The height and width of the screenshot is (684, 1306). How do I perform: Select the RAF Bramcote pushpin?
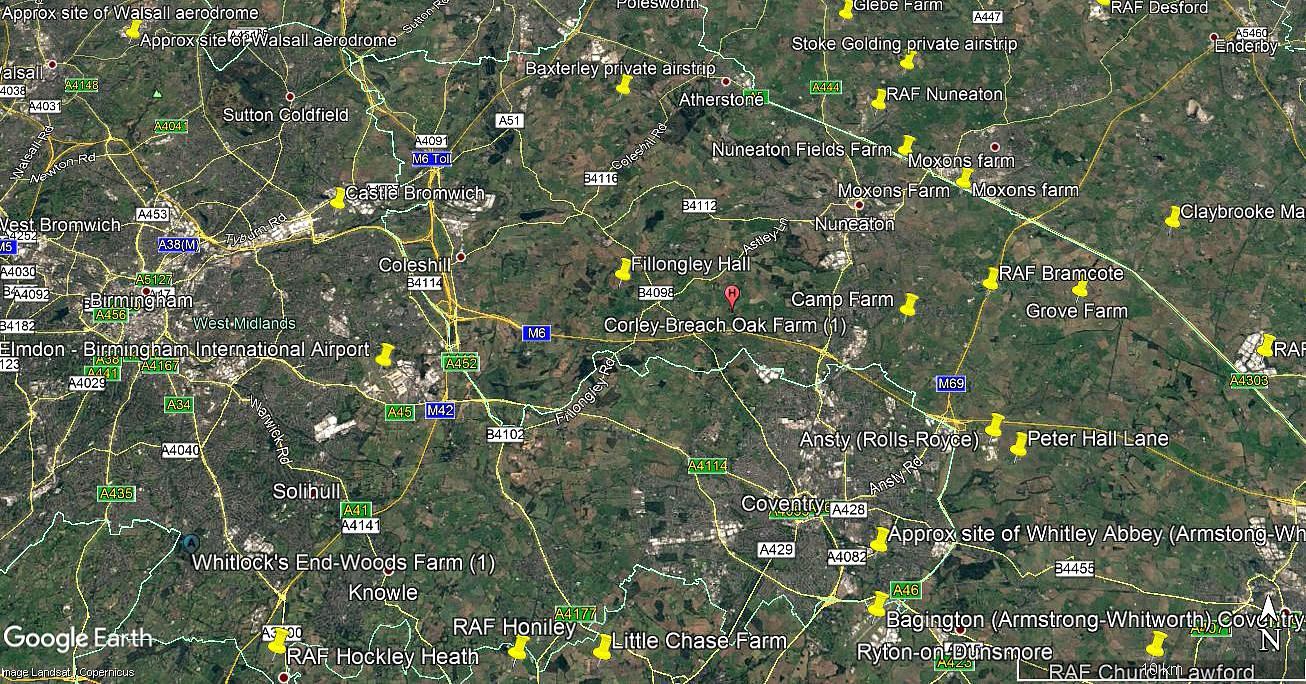[x=991, y=279]
